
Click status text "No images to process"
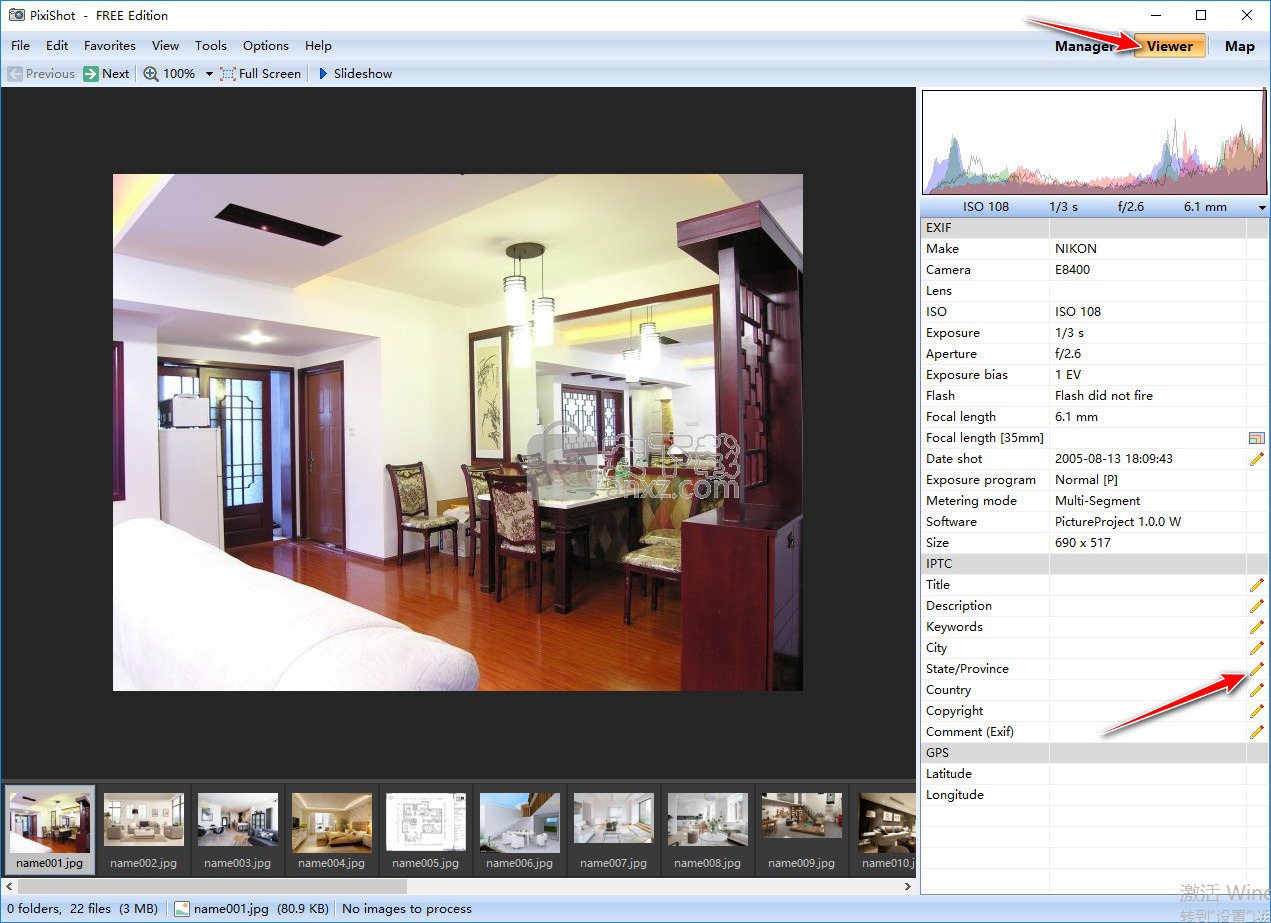407,909
